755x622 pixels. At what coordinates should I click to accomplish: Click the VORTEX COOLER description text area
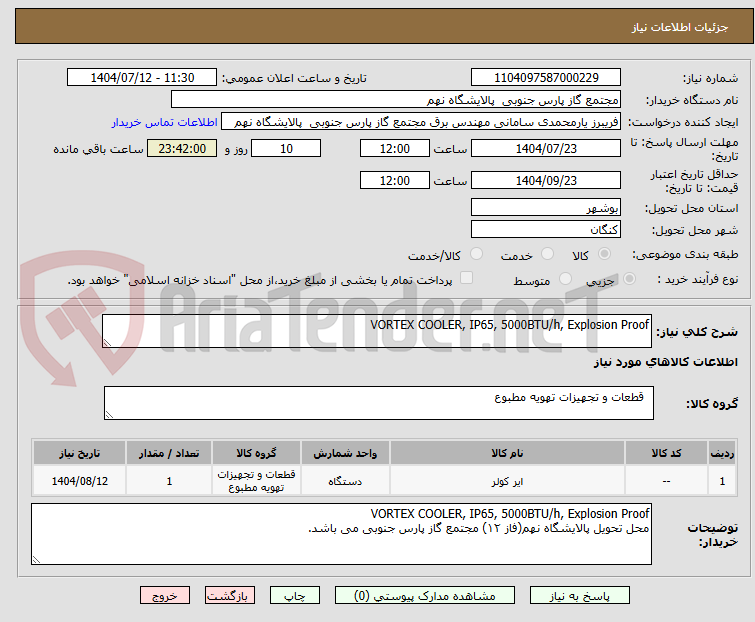click(378, 332)
